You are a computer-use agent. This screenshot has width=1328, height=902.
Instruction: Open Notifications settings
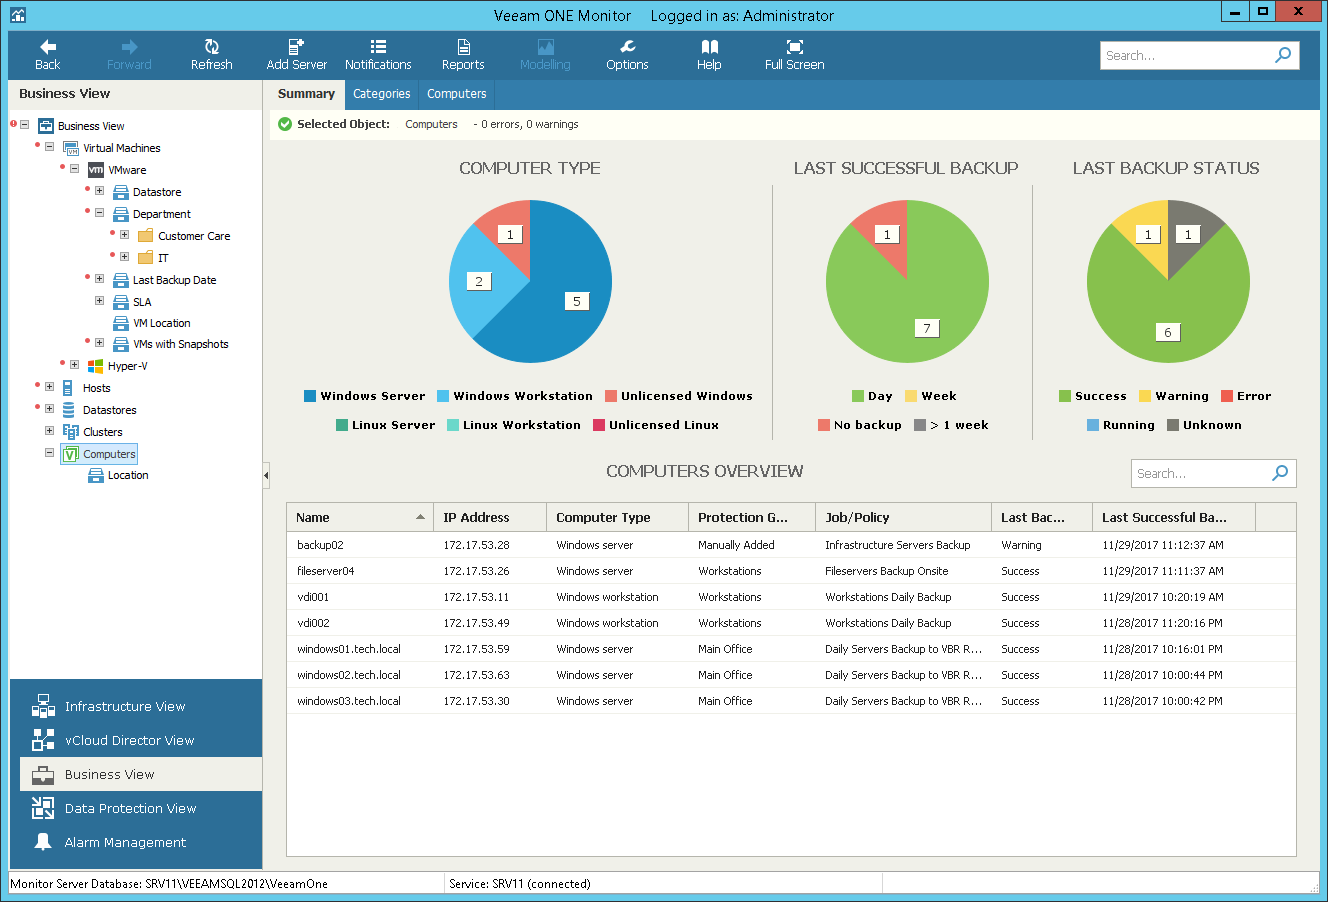click(378, 55)
